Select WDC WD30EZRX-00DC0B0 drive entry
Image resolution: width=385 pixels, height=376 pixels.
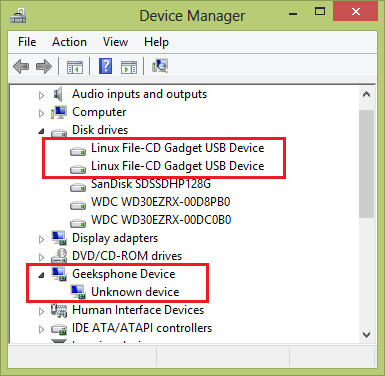tap(161, 220)
